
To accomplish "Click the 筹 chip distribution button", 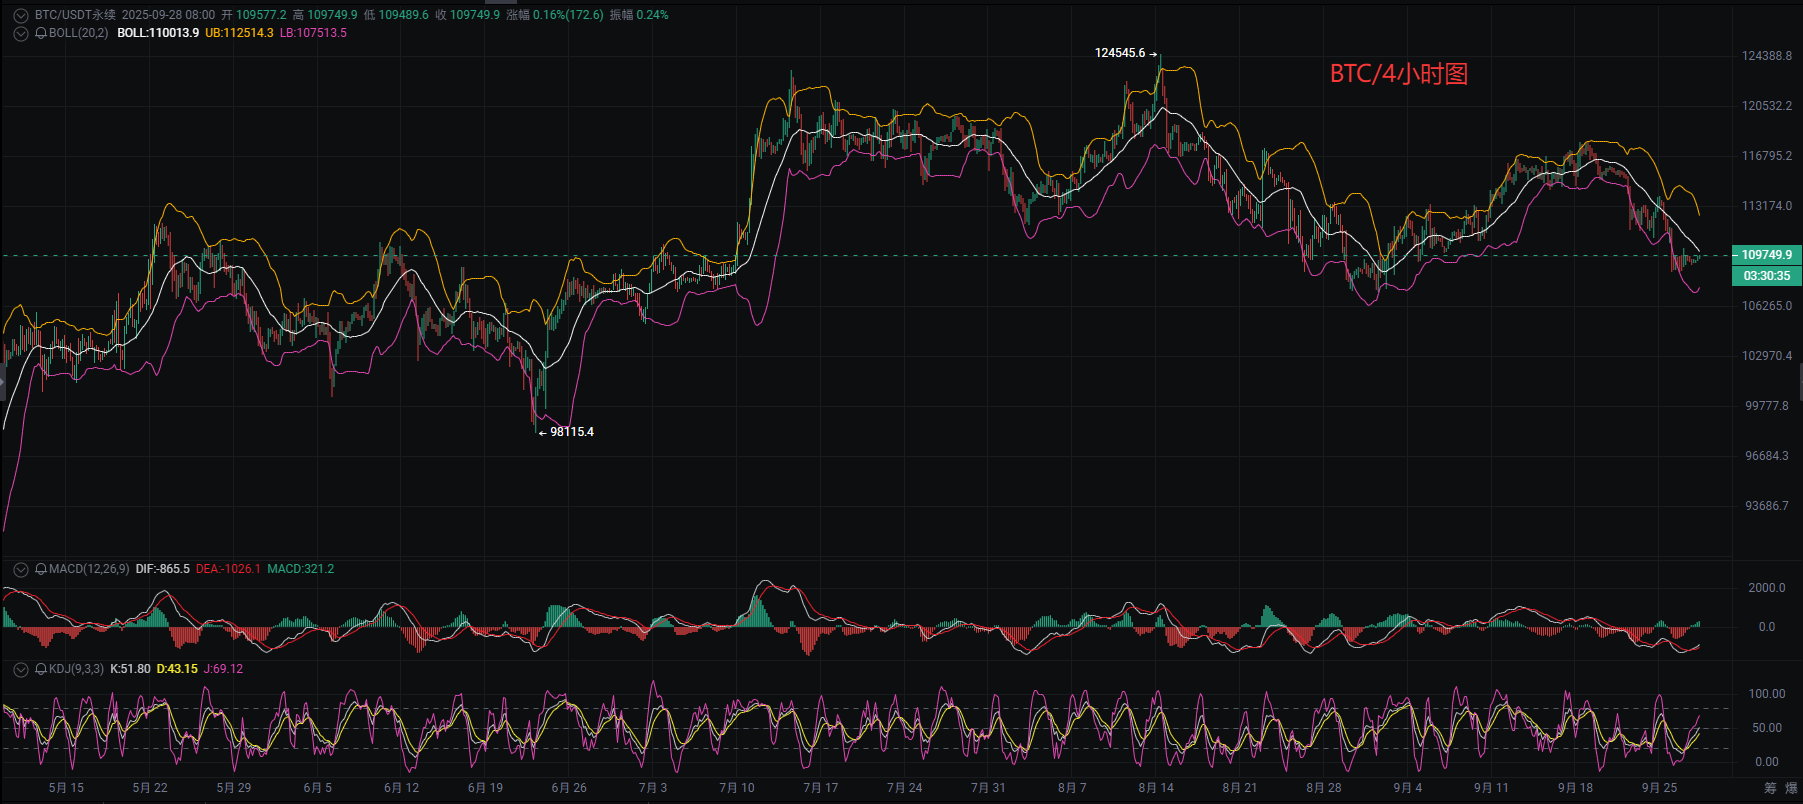I will 1770,788.
